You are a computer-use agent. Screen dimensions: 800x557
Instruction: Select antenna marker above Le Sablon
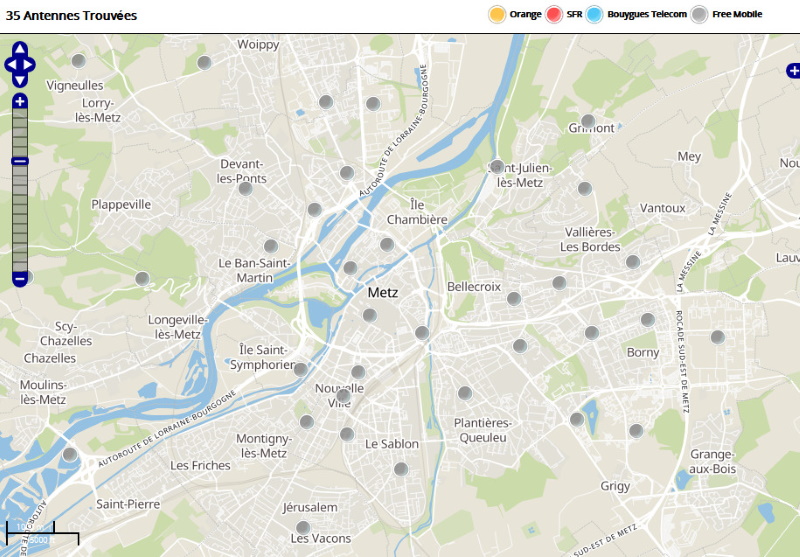tap(347, 434)
